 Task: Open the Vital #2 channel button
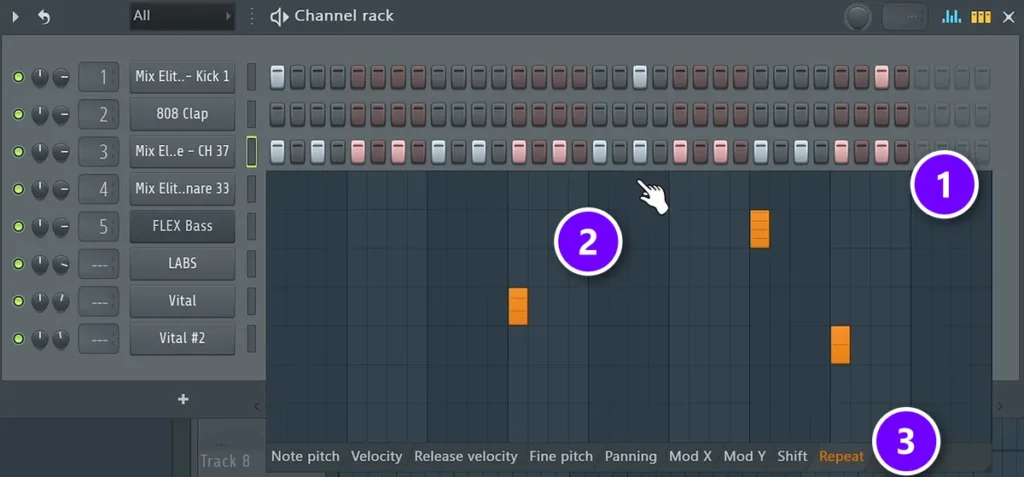point(182,338)
